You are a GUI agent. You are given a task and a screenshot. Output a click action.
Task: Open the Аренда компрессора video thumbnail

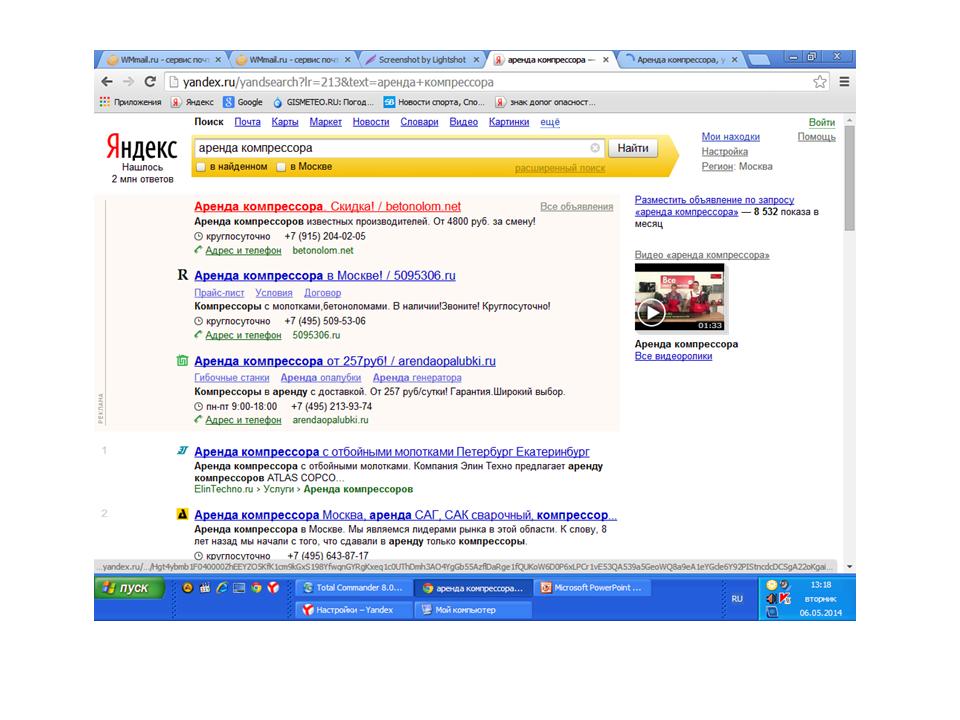click(679, 298)
